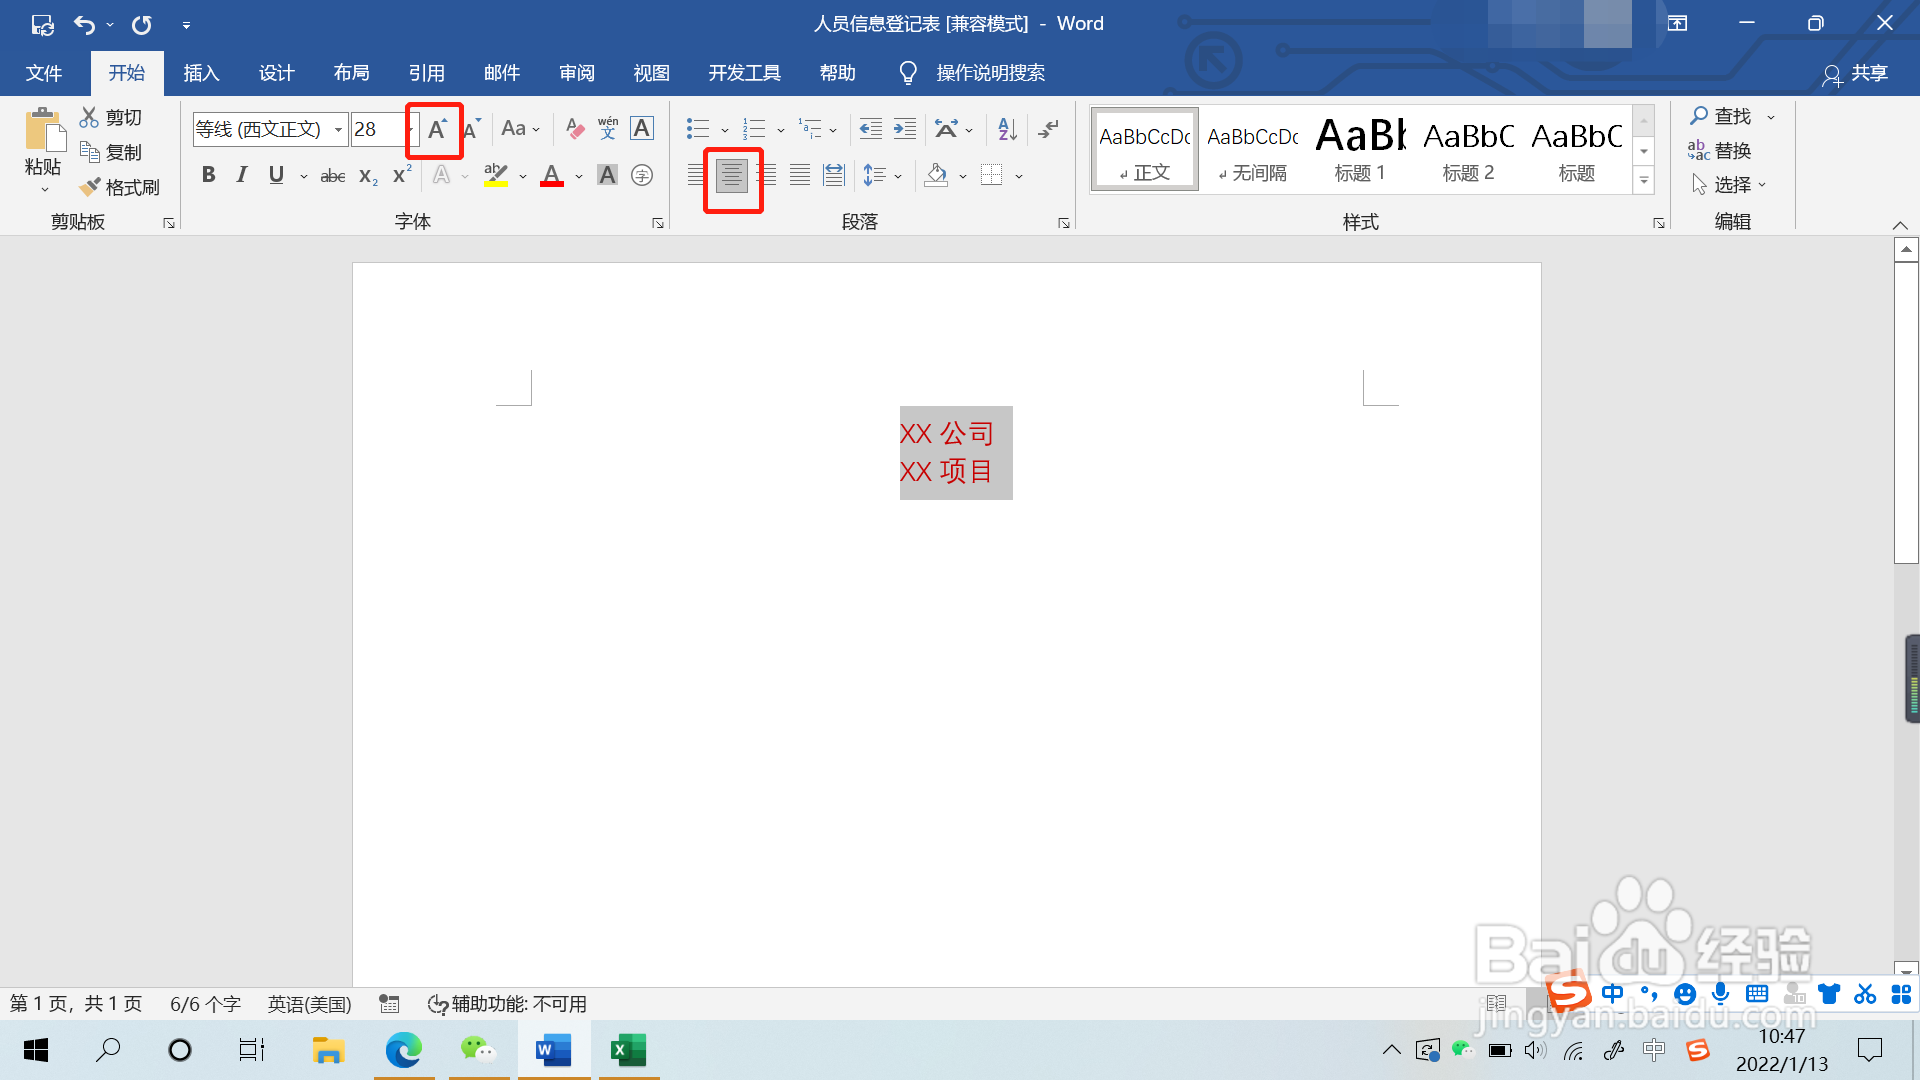1920x1080 pixels.
Task: Expand the line spacing dropdown
Action: click(898, 176)
